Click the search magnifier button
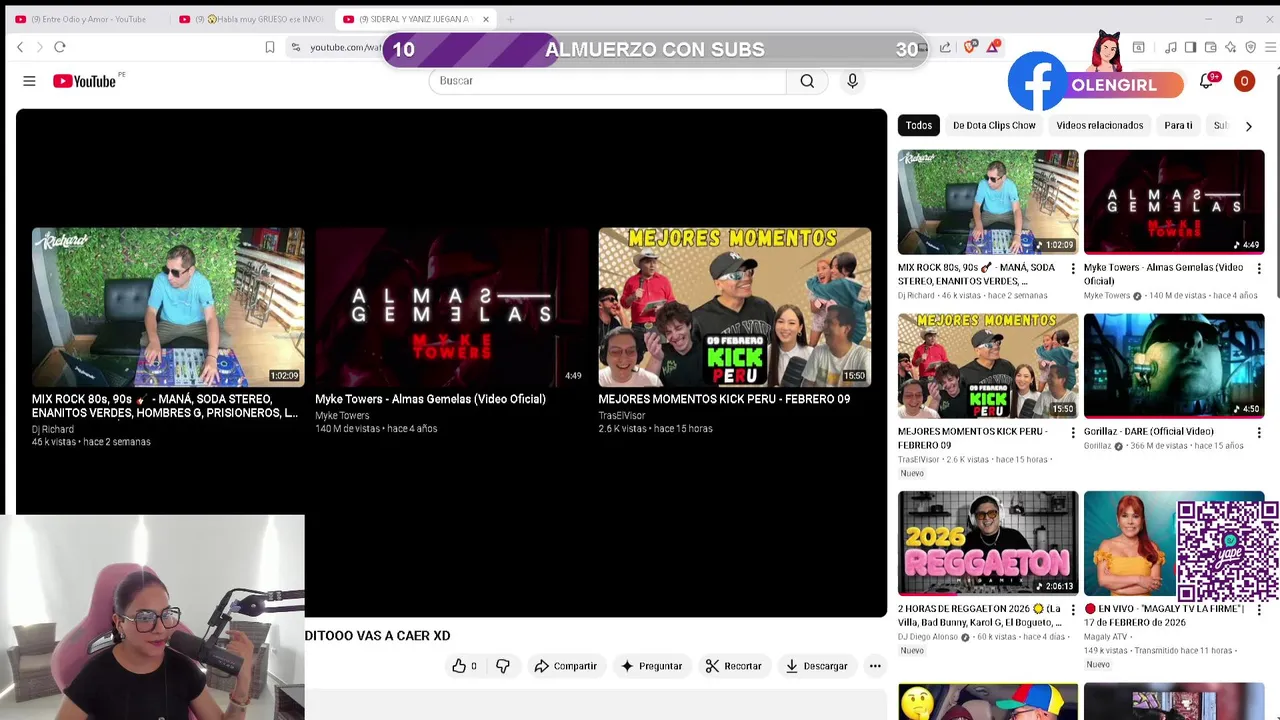This screenshot has width=1280, height=720. 807,81
